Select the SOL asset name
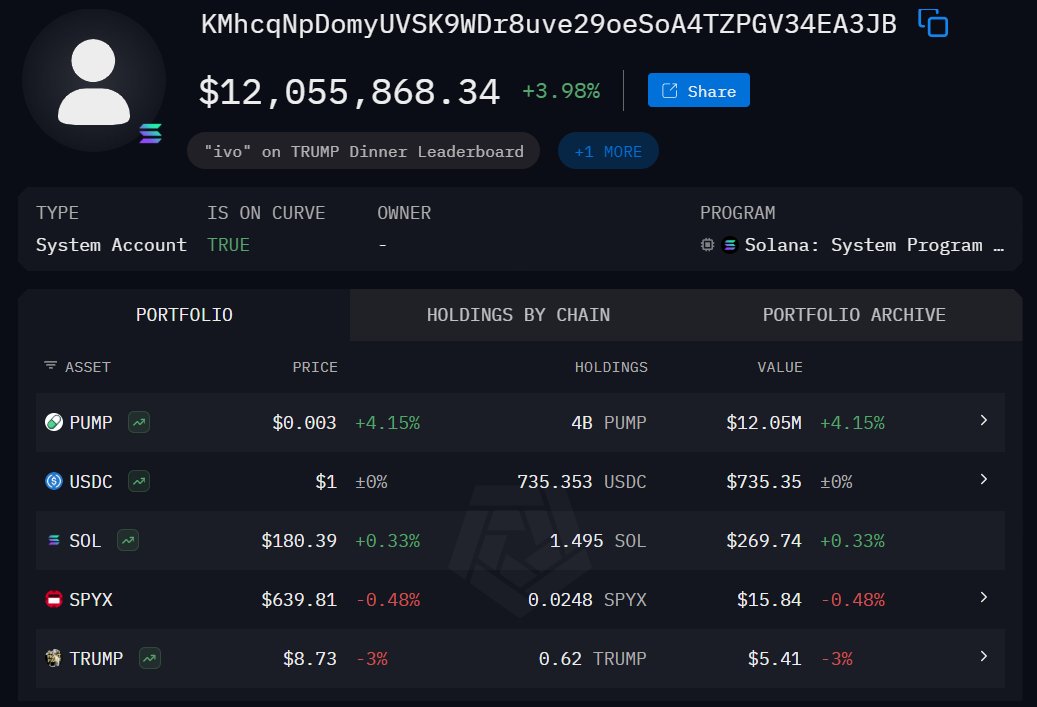Screen dimensions: 1037x707 85,541
